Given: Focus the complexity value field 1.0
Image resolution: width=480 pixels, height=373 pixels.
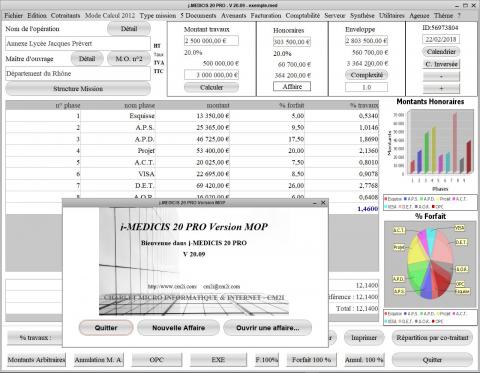Looking at the screenshot, I should (x=366, y=87).
